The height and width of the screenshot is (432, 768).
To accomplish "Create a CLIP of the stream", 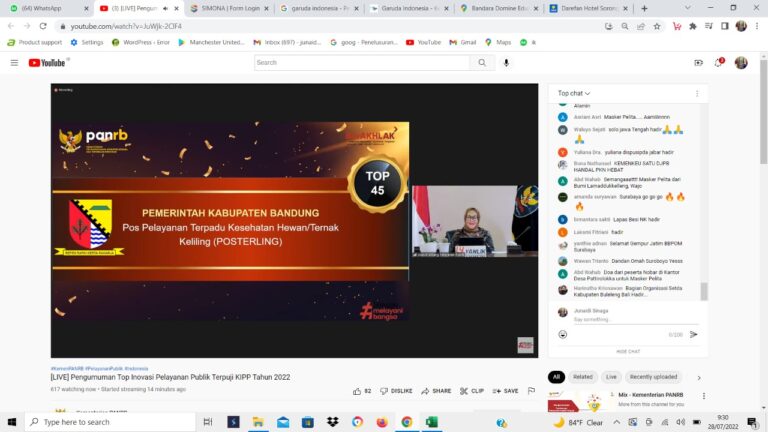I will (472, 391).
